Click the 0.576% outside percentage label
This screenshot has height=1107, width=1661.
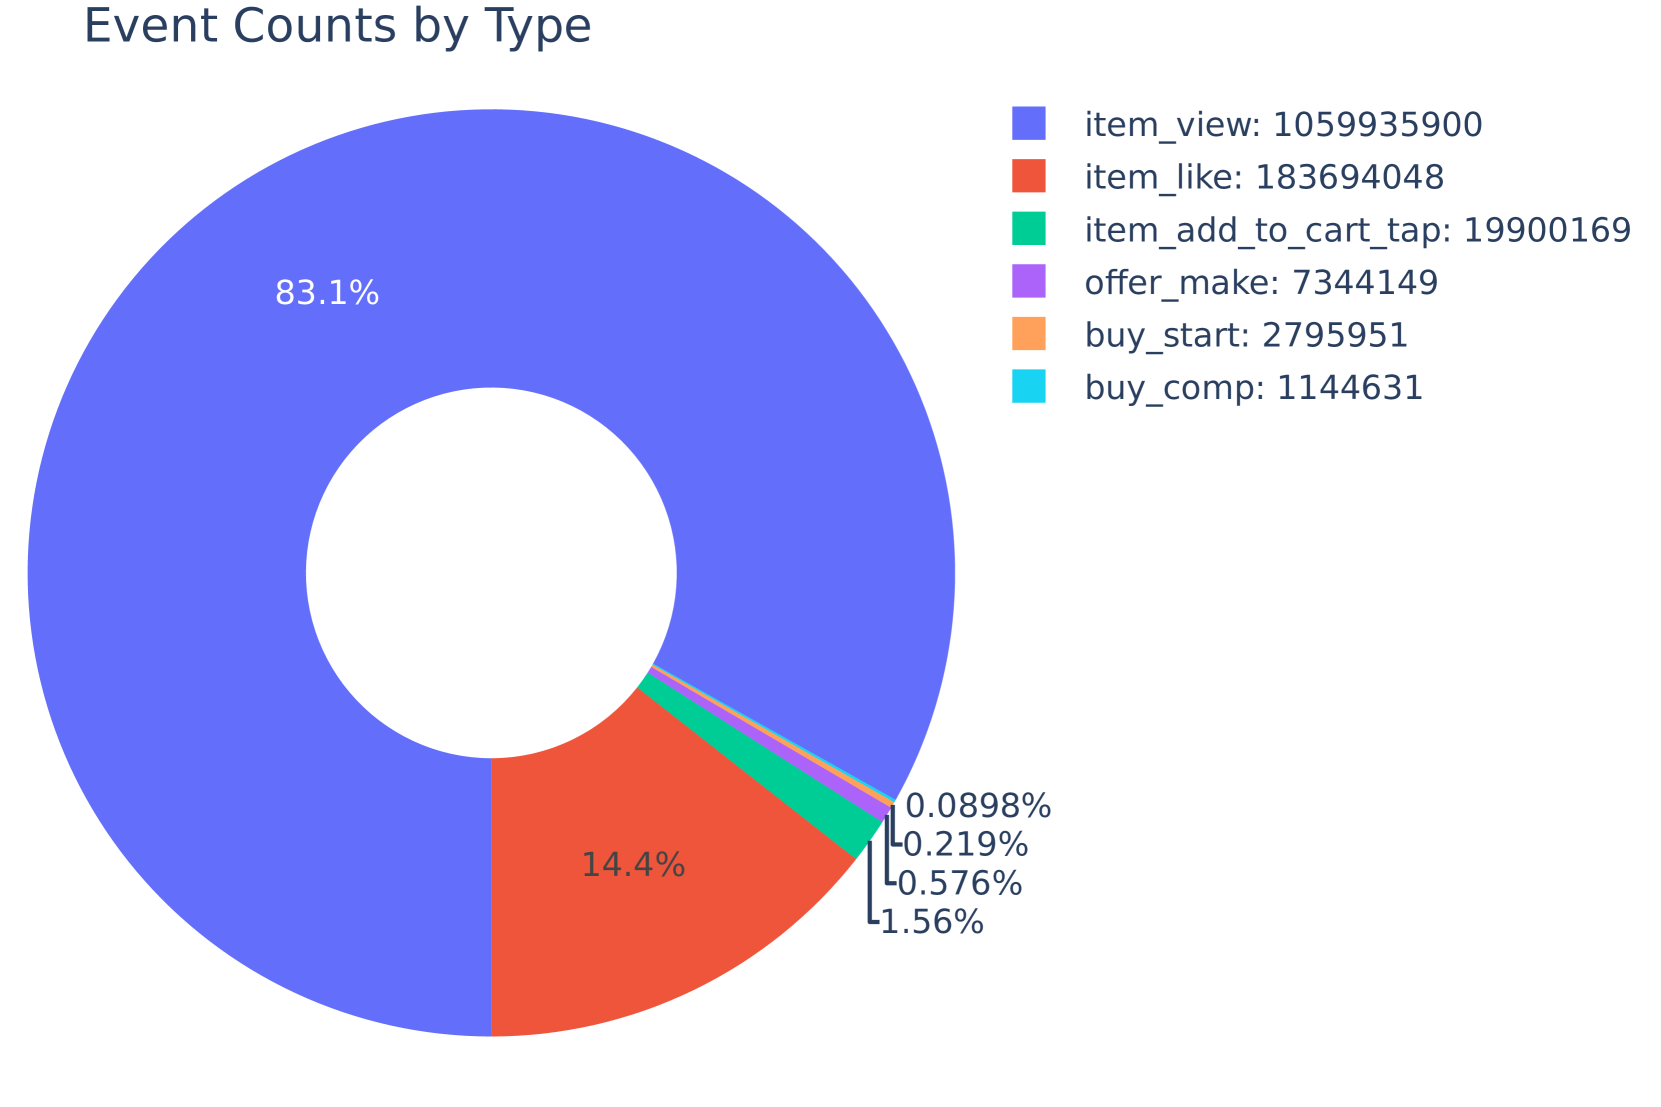960,883
